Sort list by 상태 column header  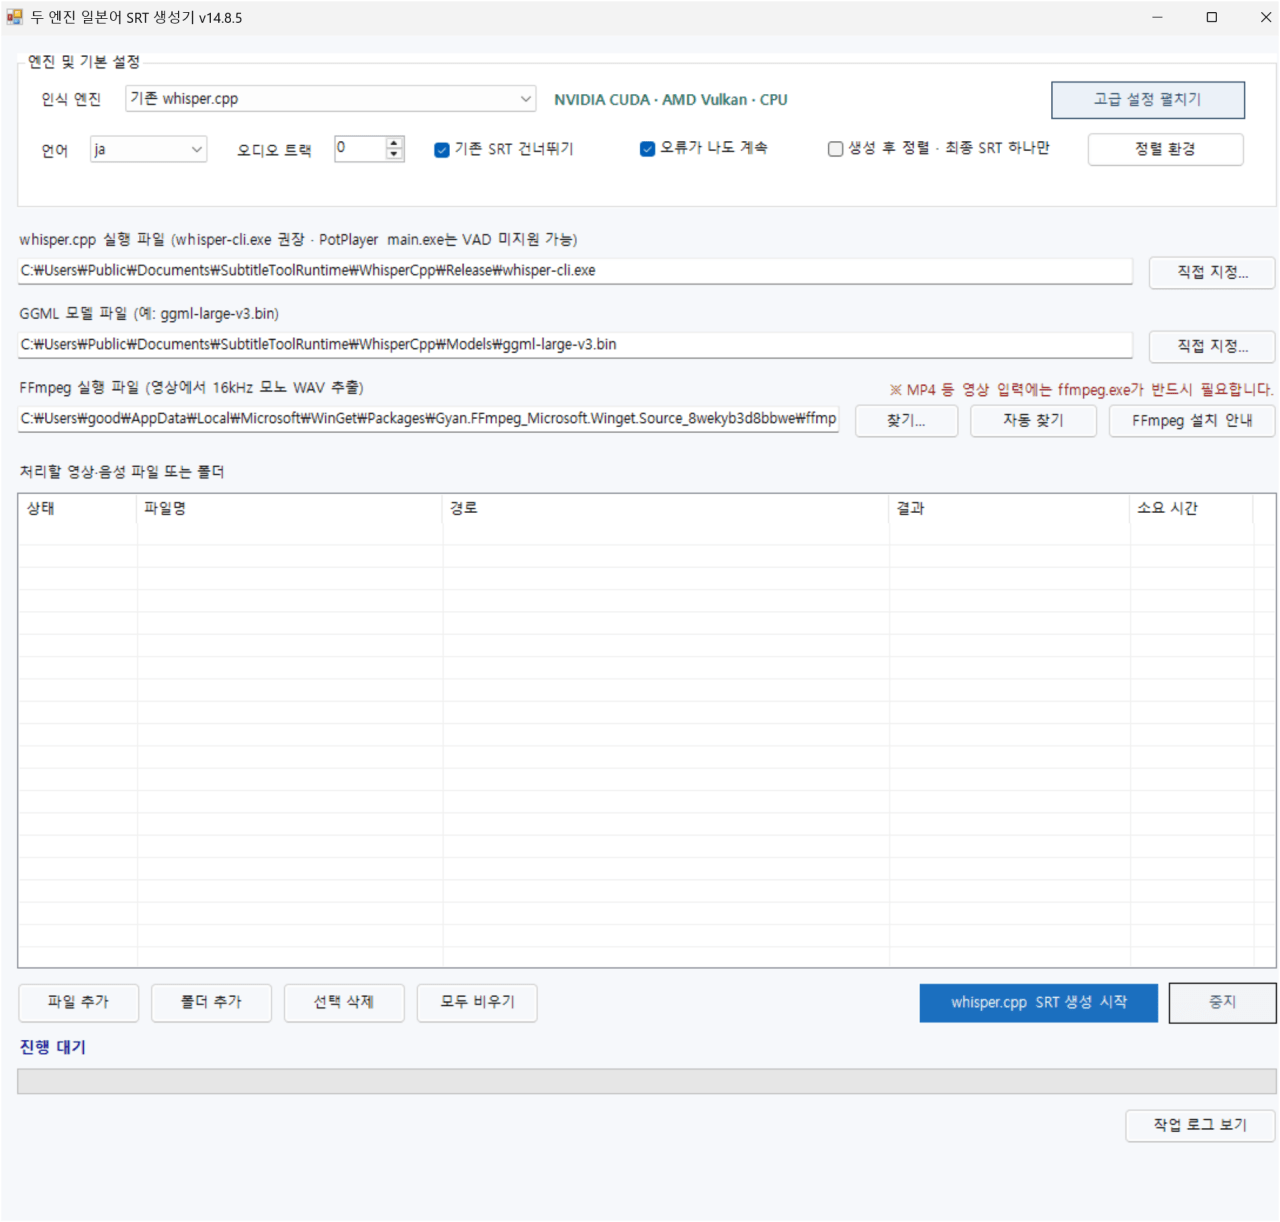pos(78,508)
